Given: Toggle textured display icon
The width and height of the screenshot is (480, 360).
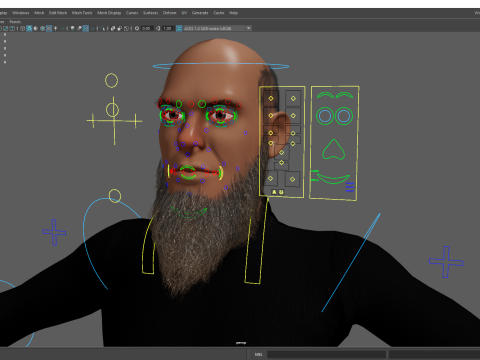Looking at the screenshot, I should [x=49, y=29].
